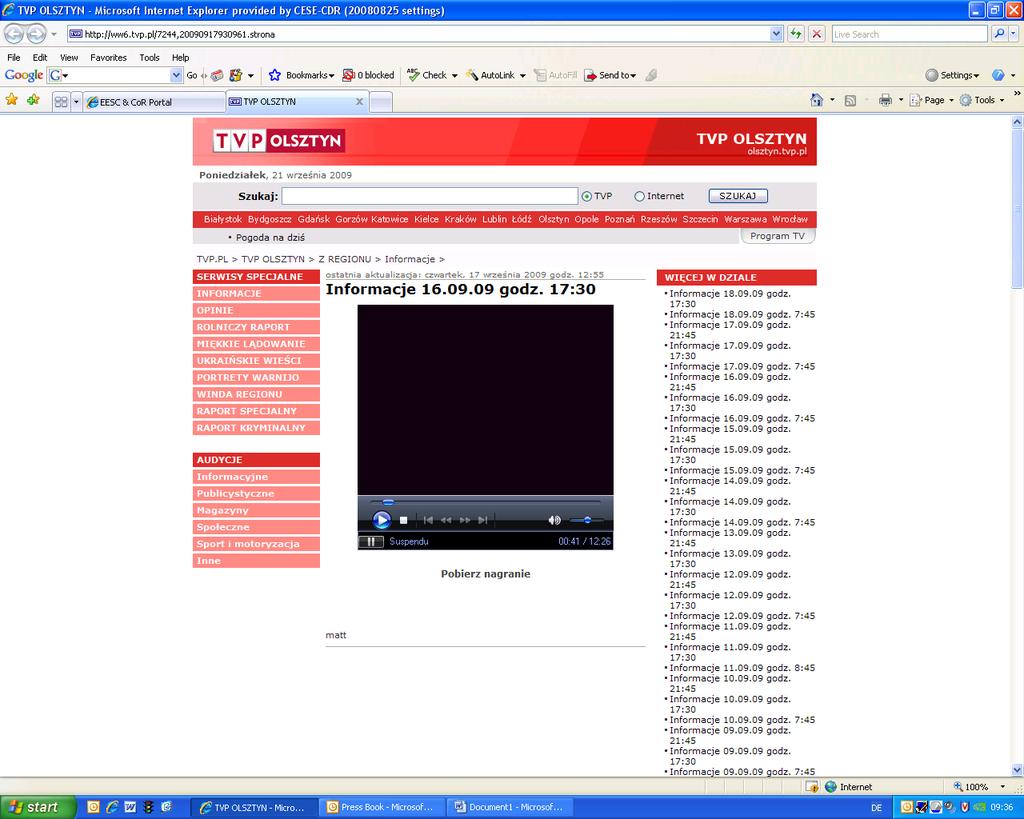The height and width of the screenshot is (819, 1024).
Task: Click the RSS feeds icon
Action: coord(850,100)
